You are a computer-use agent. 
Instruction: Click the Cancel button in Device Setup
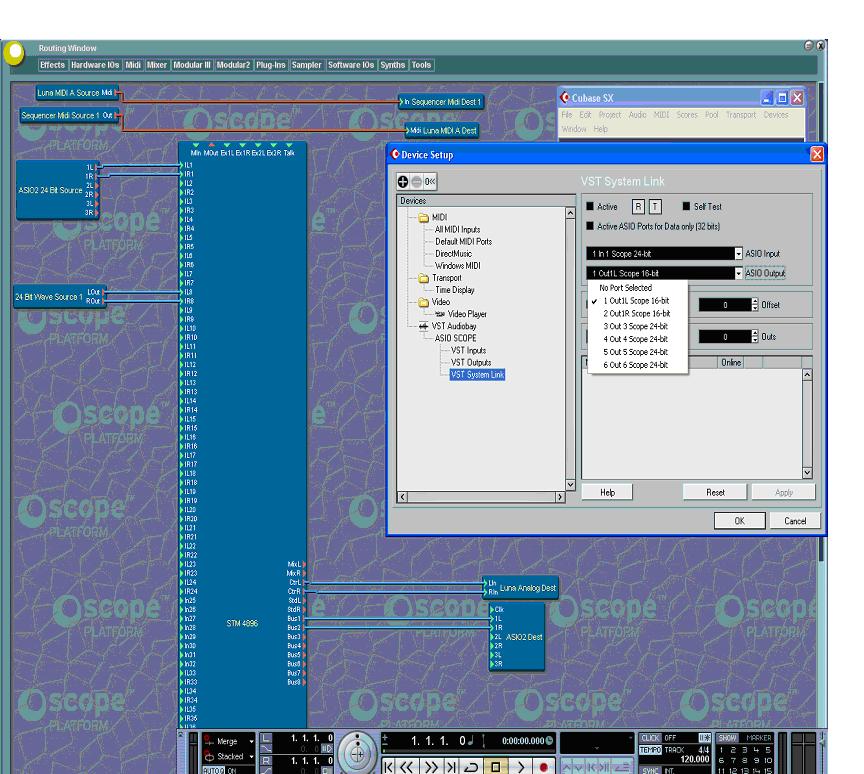(795, 521)
